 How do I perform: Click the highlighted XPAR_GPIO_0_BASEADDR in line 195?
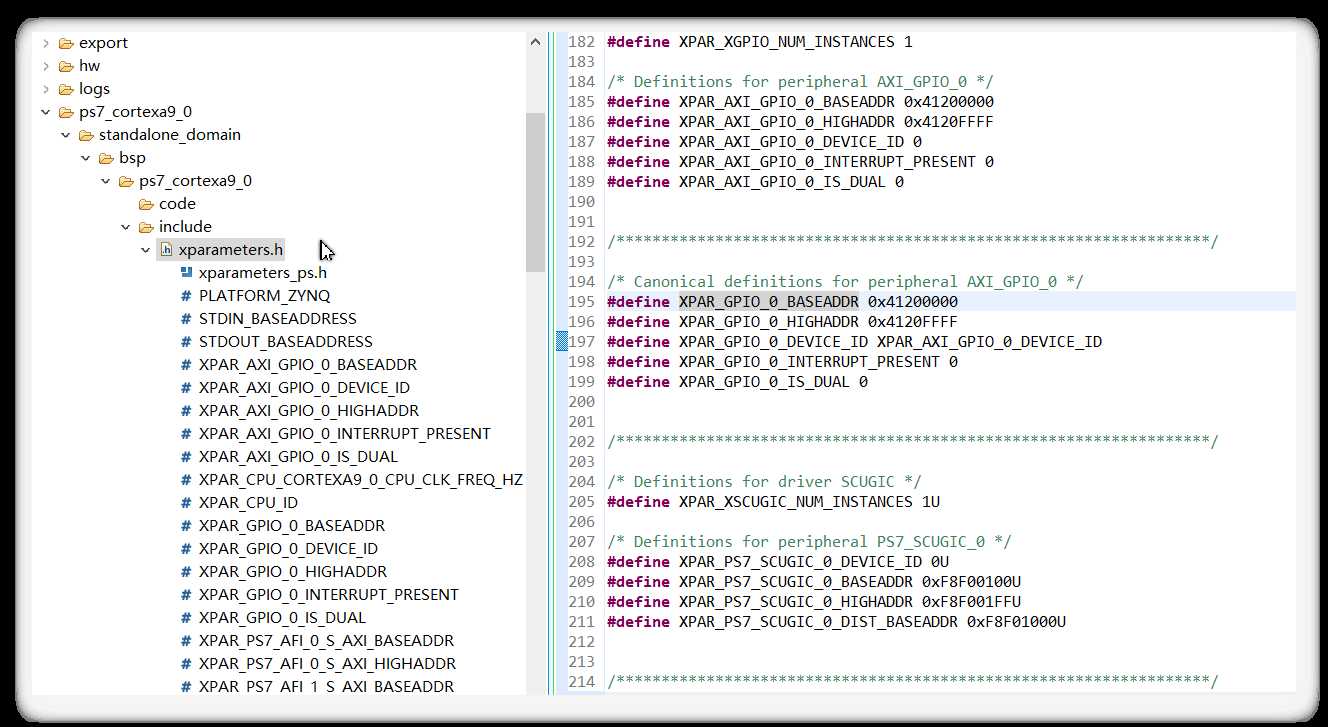coord(768,302)
